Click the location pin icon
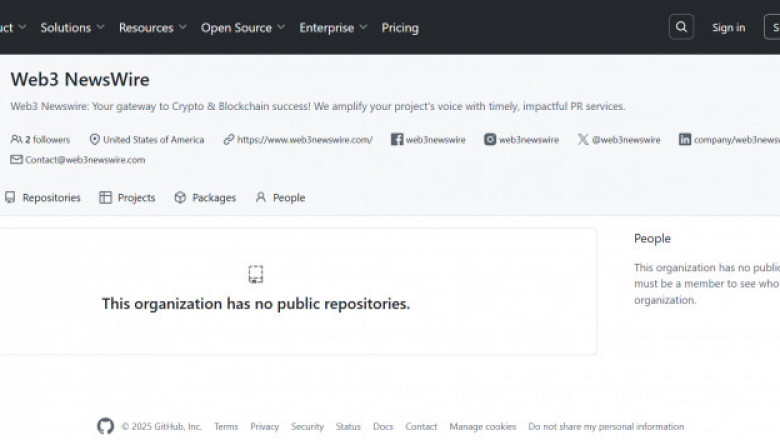Screen dimensions: 780x440 [x=95, y=139]
